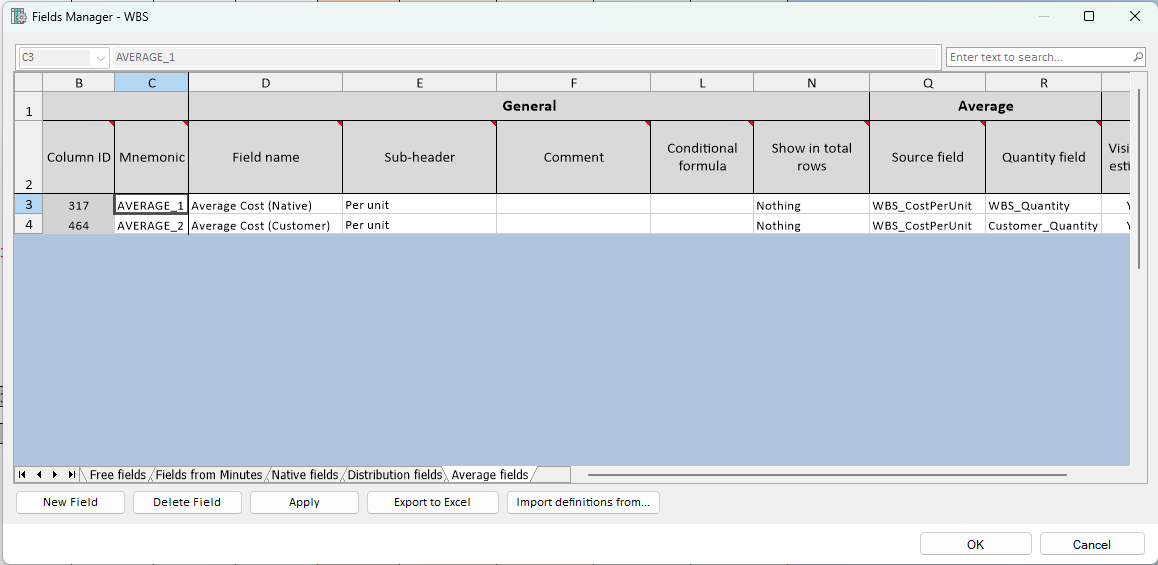Select the Native fields tab
Screen dimensions: 1158x565
coord(305,475)
